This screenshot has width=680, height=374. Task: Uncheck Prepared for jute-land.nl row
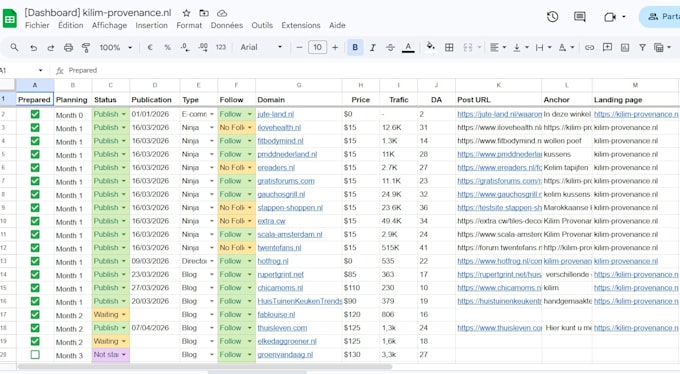point(35,114)
